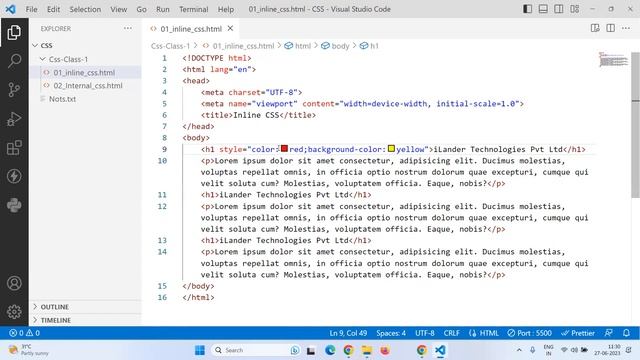Open notifications bell in status bar
The image size is (640, 360).
point(626,333)
